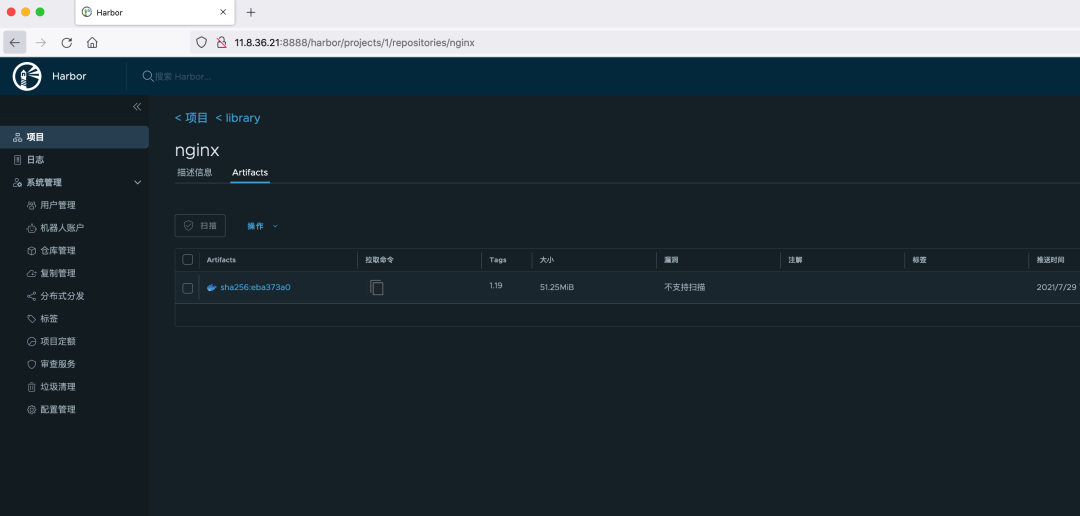This screenshot has height=516, width=1080.
Task: Click the browser forward arrow
Action: pos(41,43)
